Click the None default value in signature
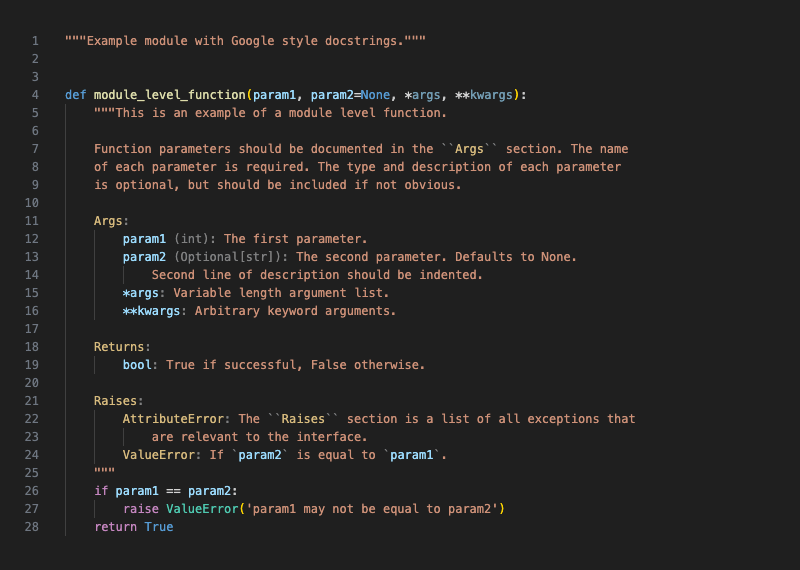The width and height of the screenshot is (800, 570). pos(375,95)
